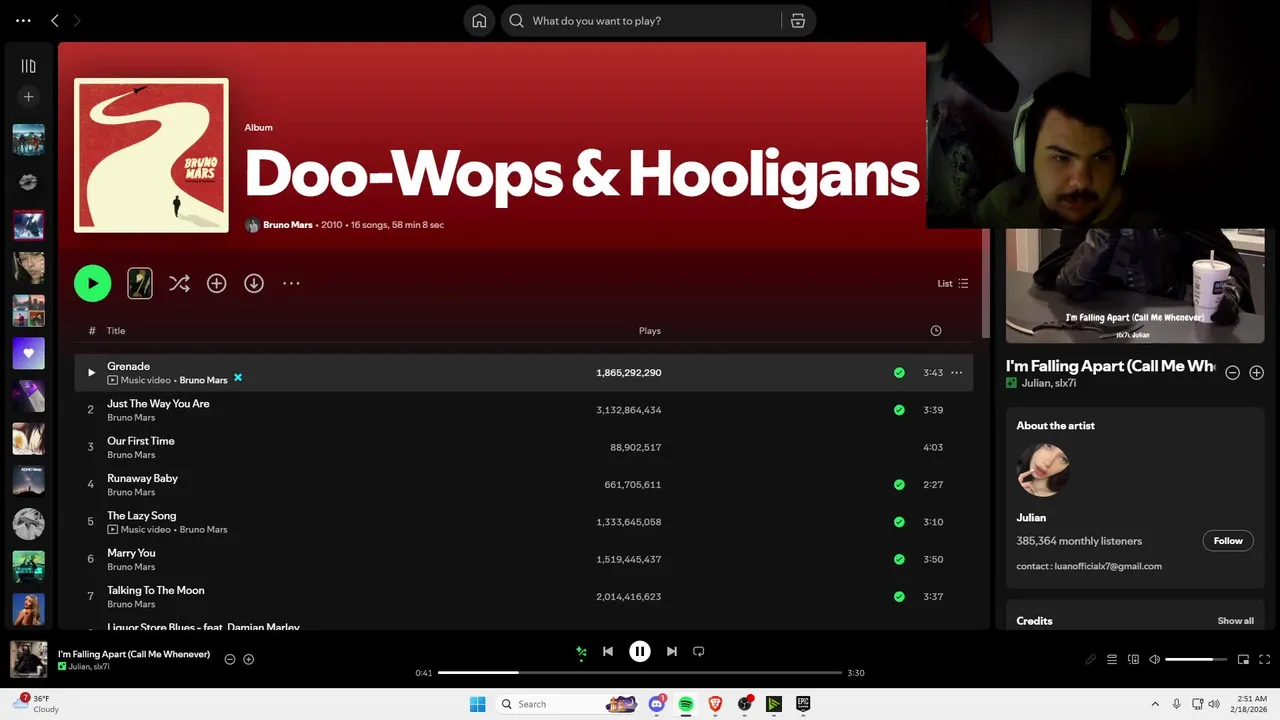Open Julian, slx7i artist link in side panel
This screenshot has height=720, width=1280.
[x=1048, y=383]
